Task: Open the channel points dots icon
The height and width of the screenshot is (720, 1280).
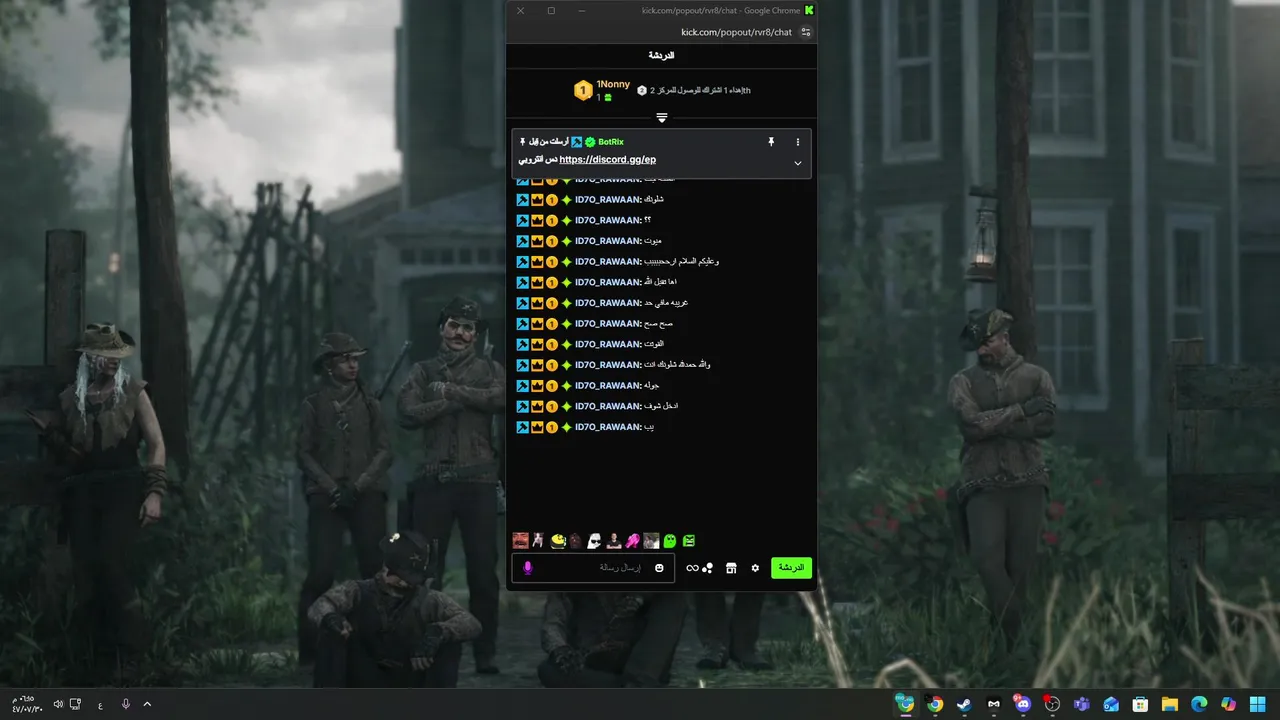Action: pyautogui.click(x=708, y=568)
